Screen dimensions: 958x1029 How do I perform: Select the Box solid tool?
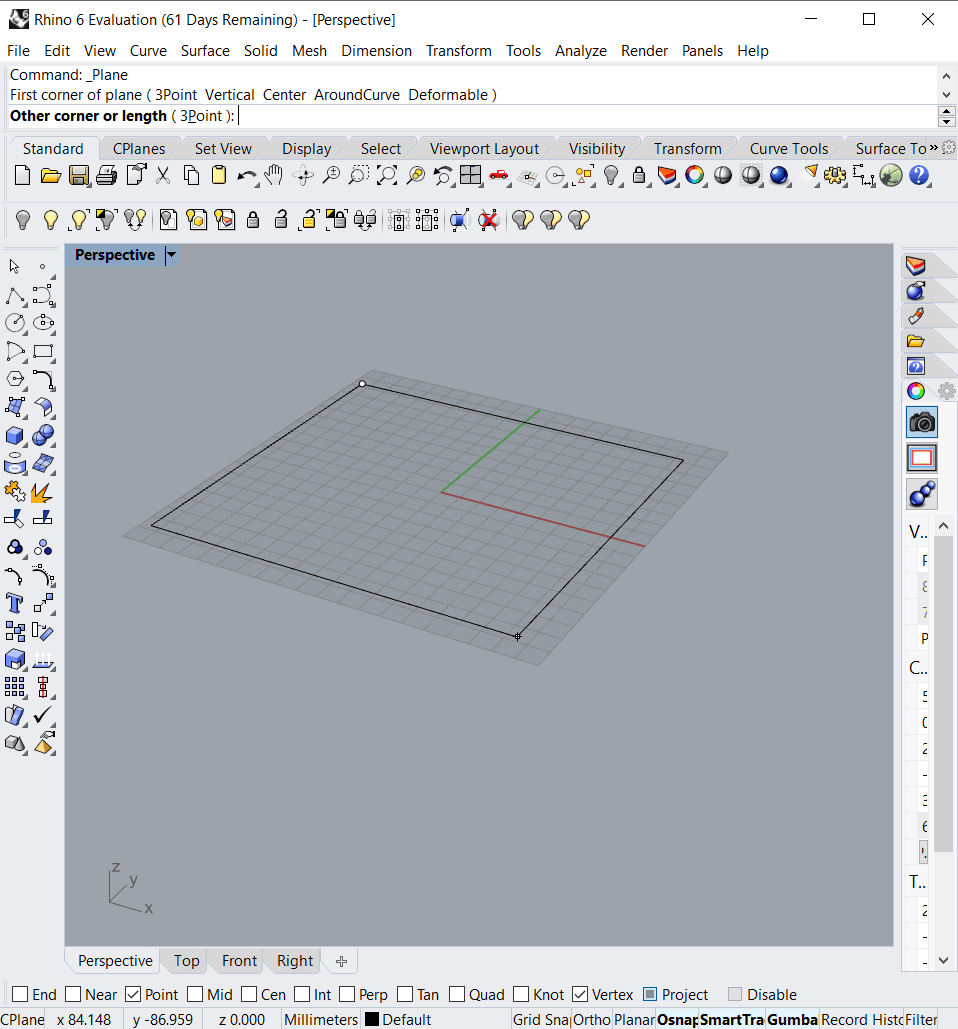click(15, 435)
